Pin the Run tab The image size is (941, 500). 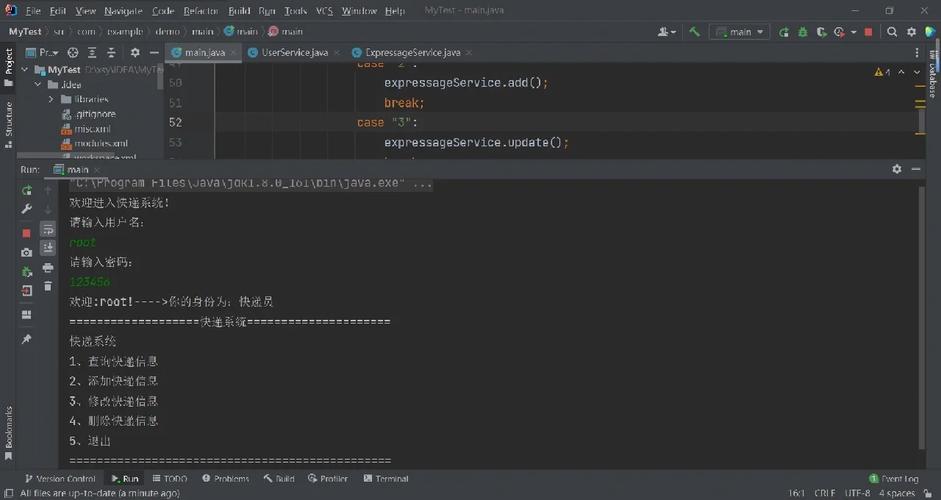pos(26,339)
